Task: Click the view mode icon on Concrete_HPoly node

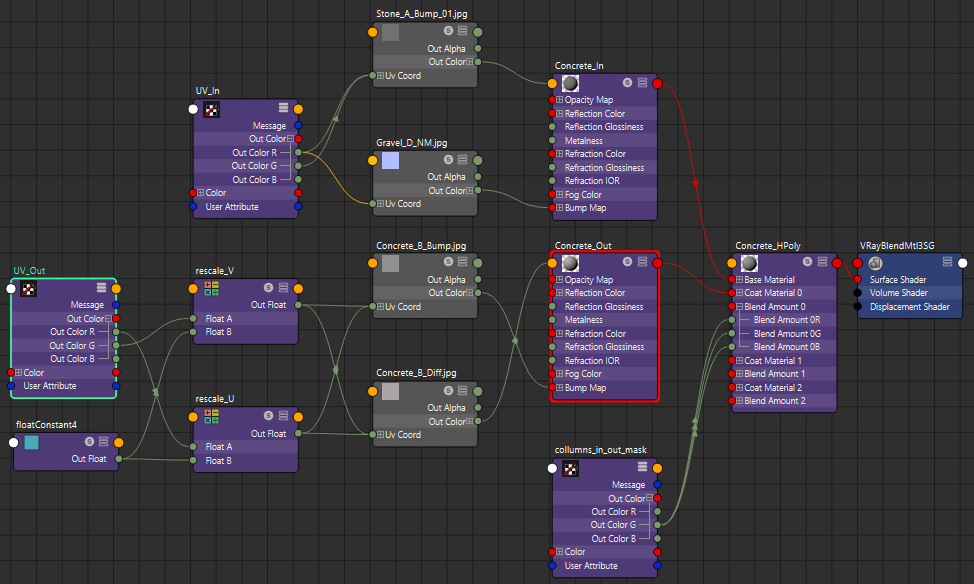Action: (x=822, y=262)
